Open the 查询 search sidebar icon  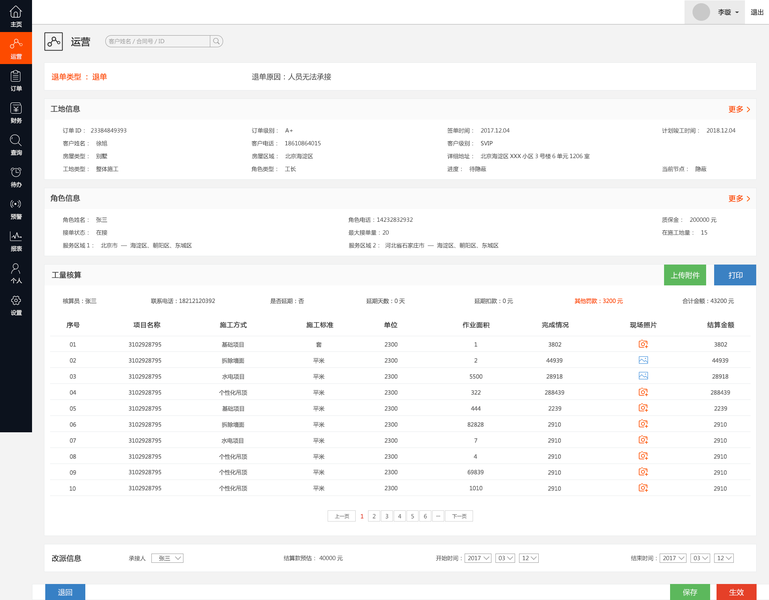(16, 144)
